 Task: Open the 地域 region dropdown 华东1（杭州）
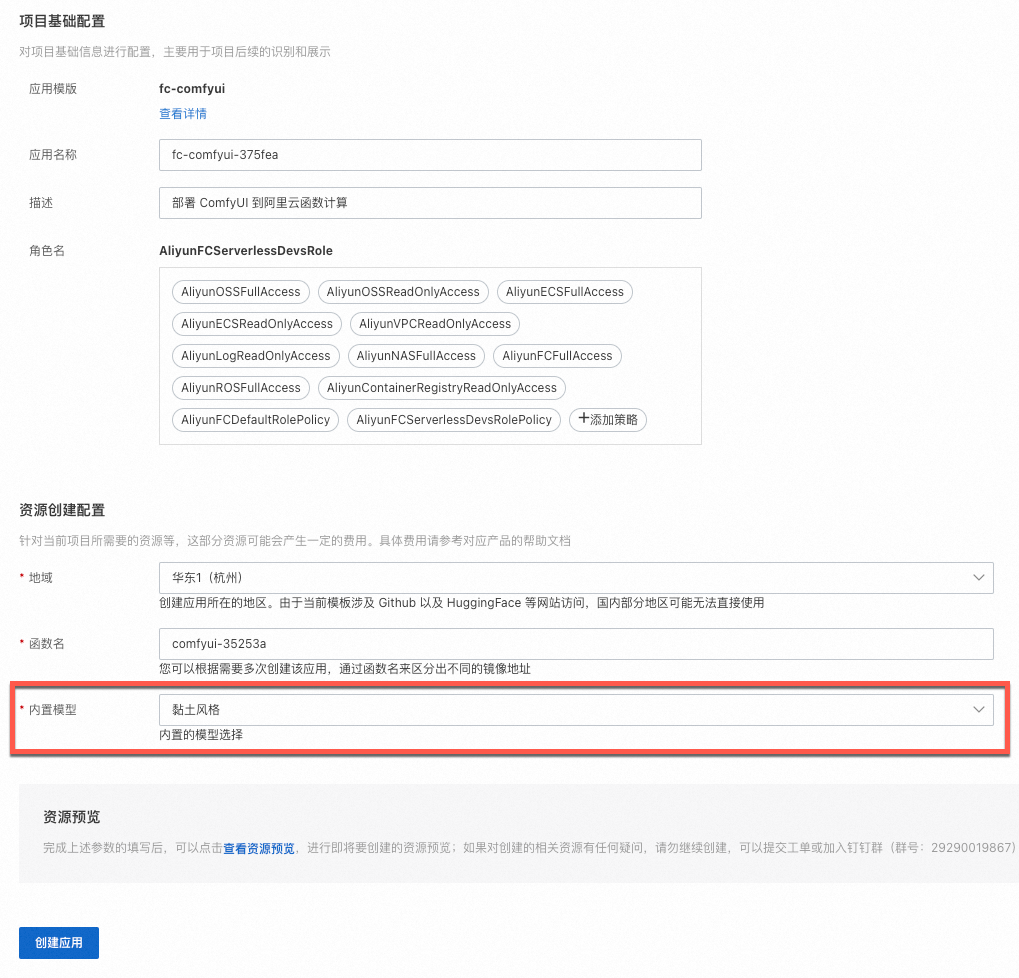(x=576, y=578)
